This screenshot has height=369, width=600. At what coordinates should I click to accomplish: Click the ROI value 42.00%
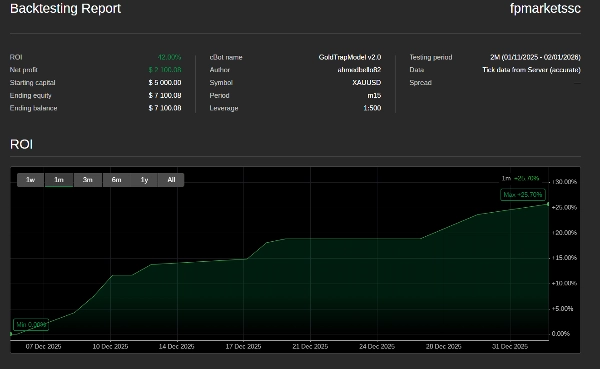(170, 57)
